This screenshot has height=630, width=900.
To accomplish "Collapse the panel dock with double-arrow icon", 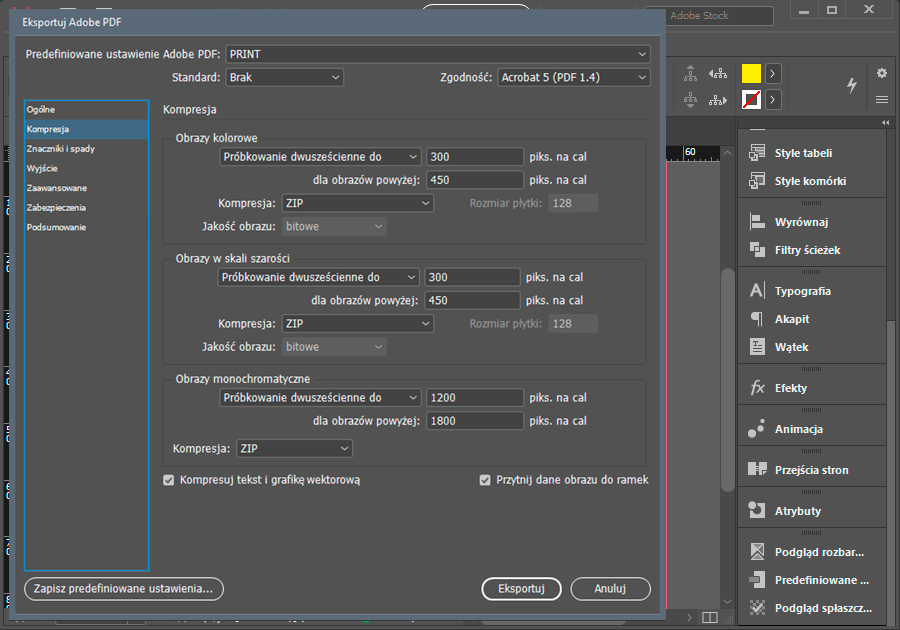I will pos(886,123).
